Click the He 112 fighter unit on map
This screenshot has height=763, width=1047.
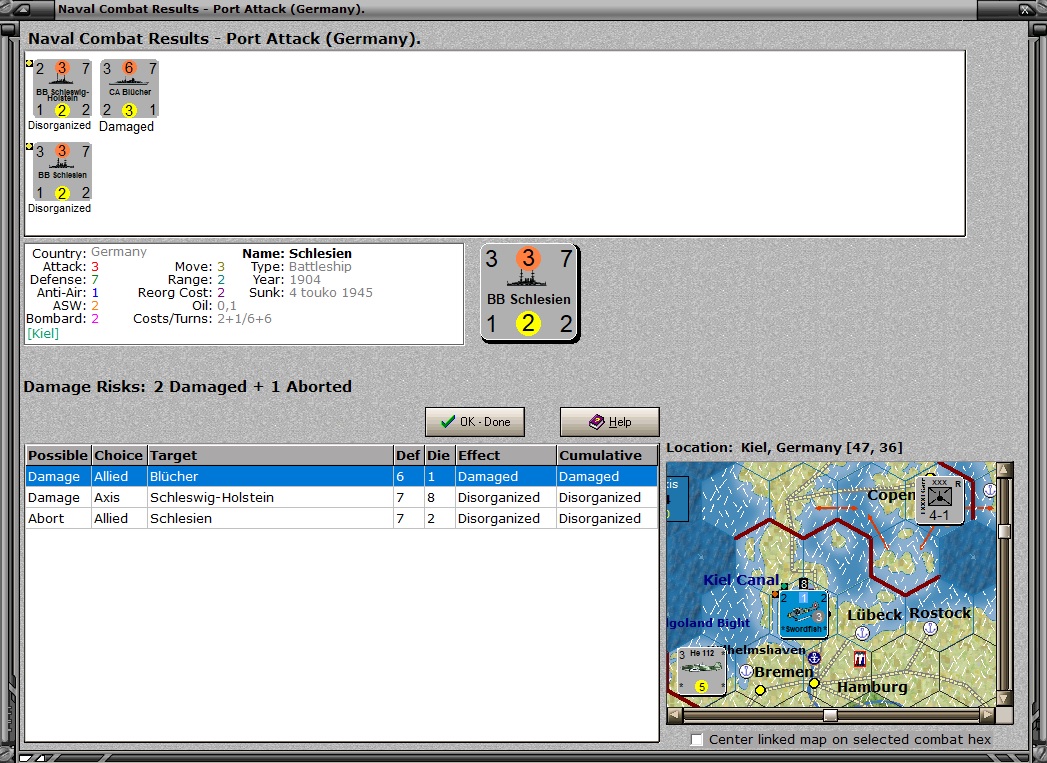(x=701, y=671)
